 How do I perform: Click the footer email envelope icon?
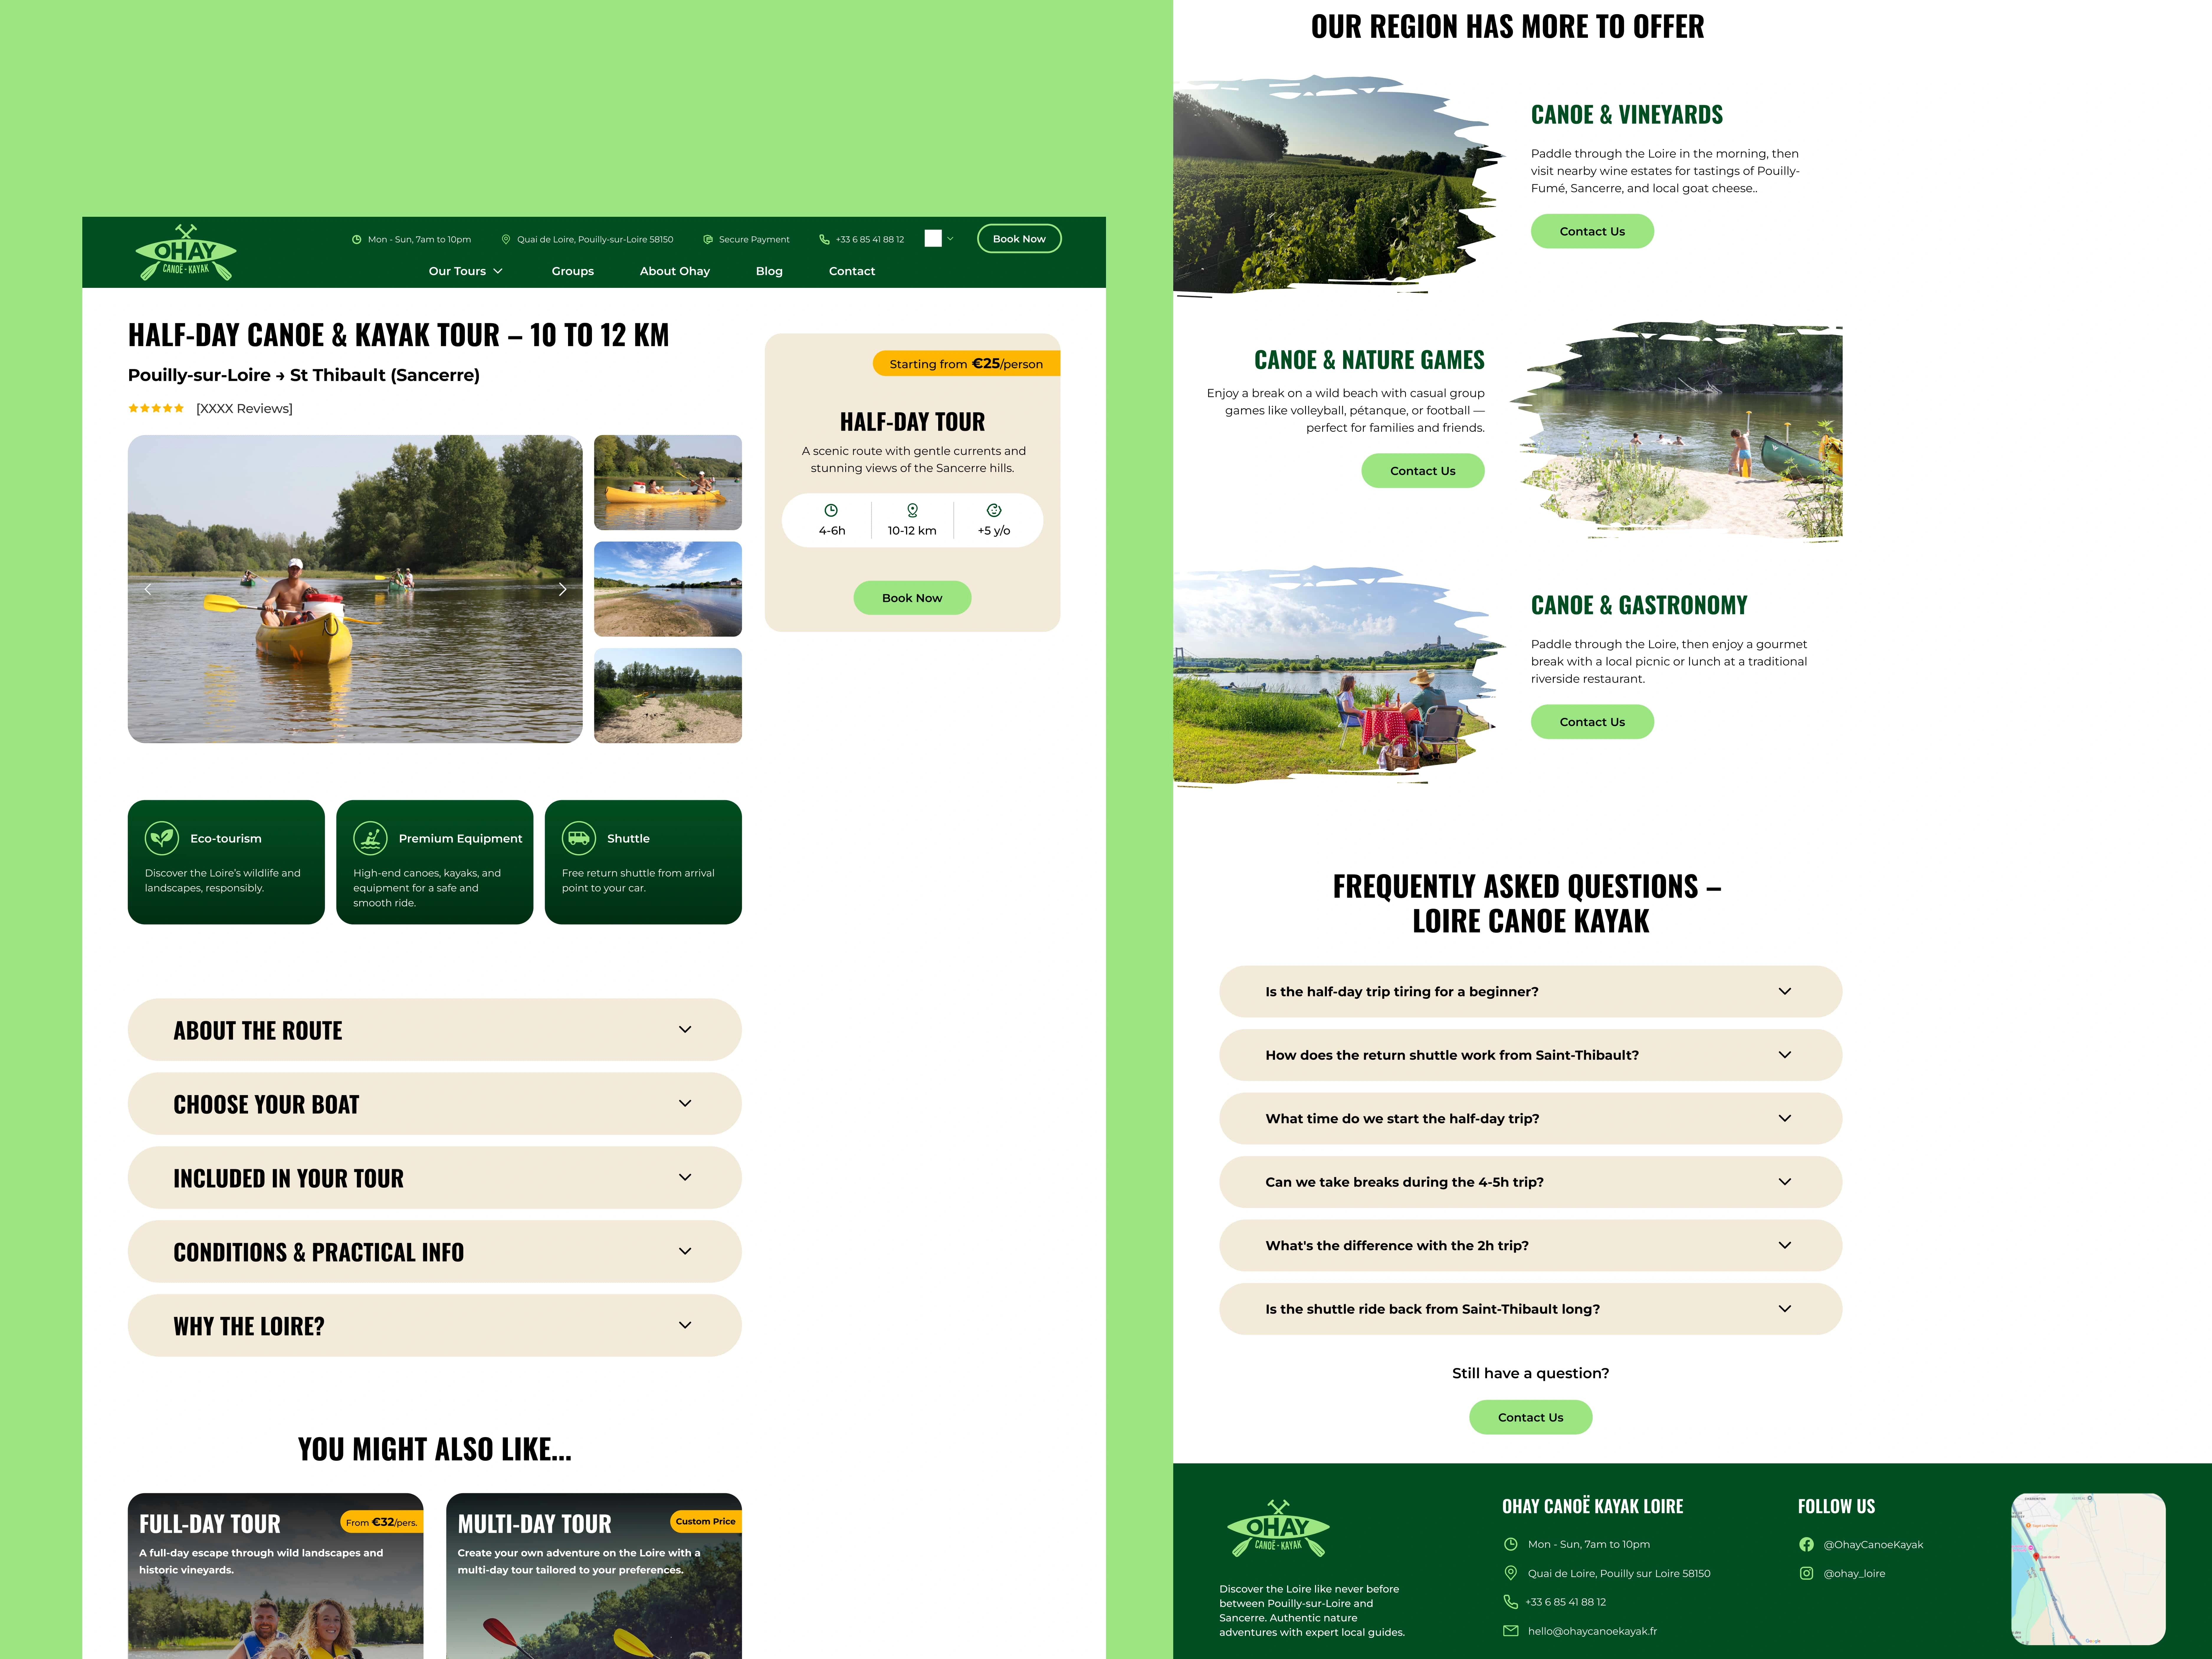click(x=1511, y=1631)
